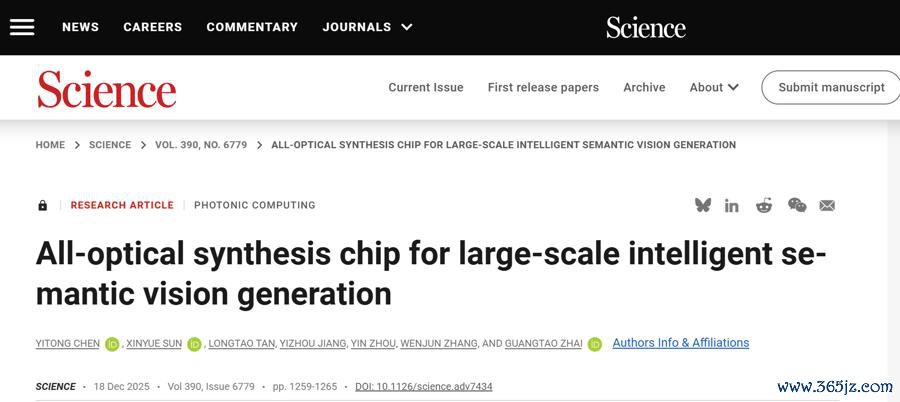
Task: Share article on Reddit
Action: pos(764,205)
